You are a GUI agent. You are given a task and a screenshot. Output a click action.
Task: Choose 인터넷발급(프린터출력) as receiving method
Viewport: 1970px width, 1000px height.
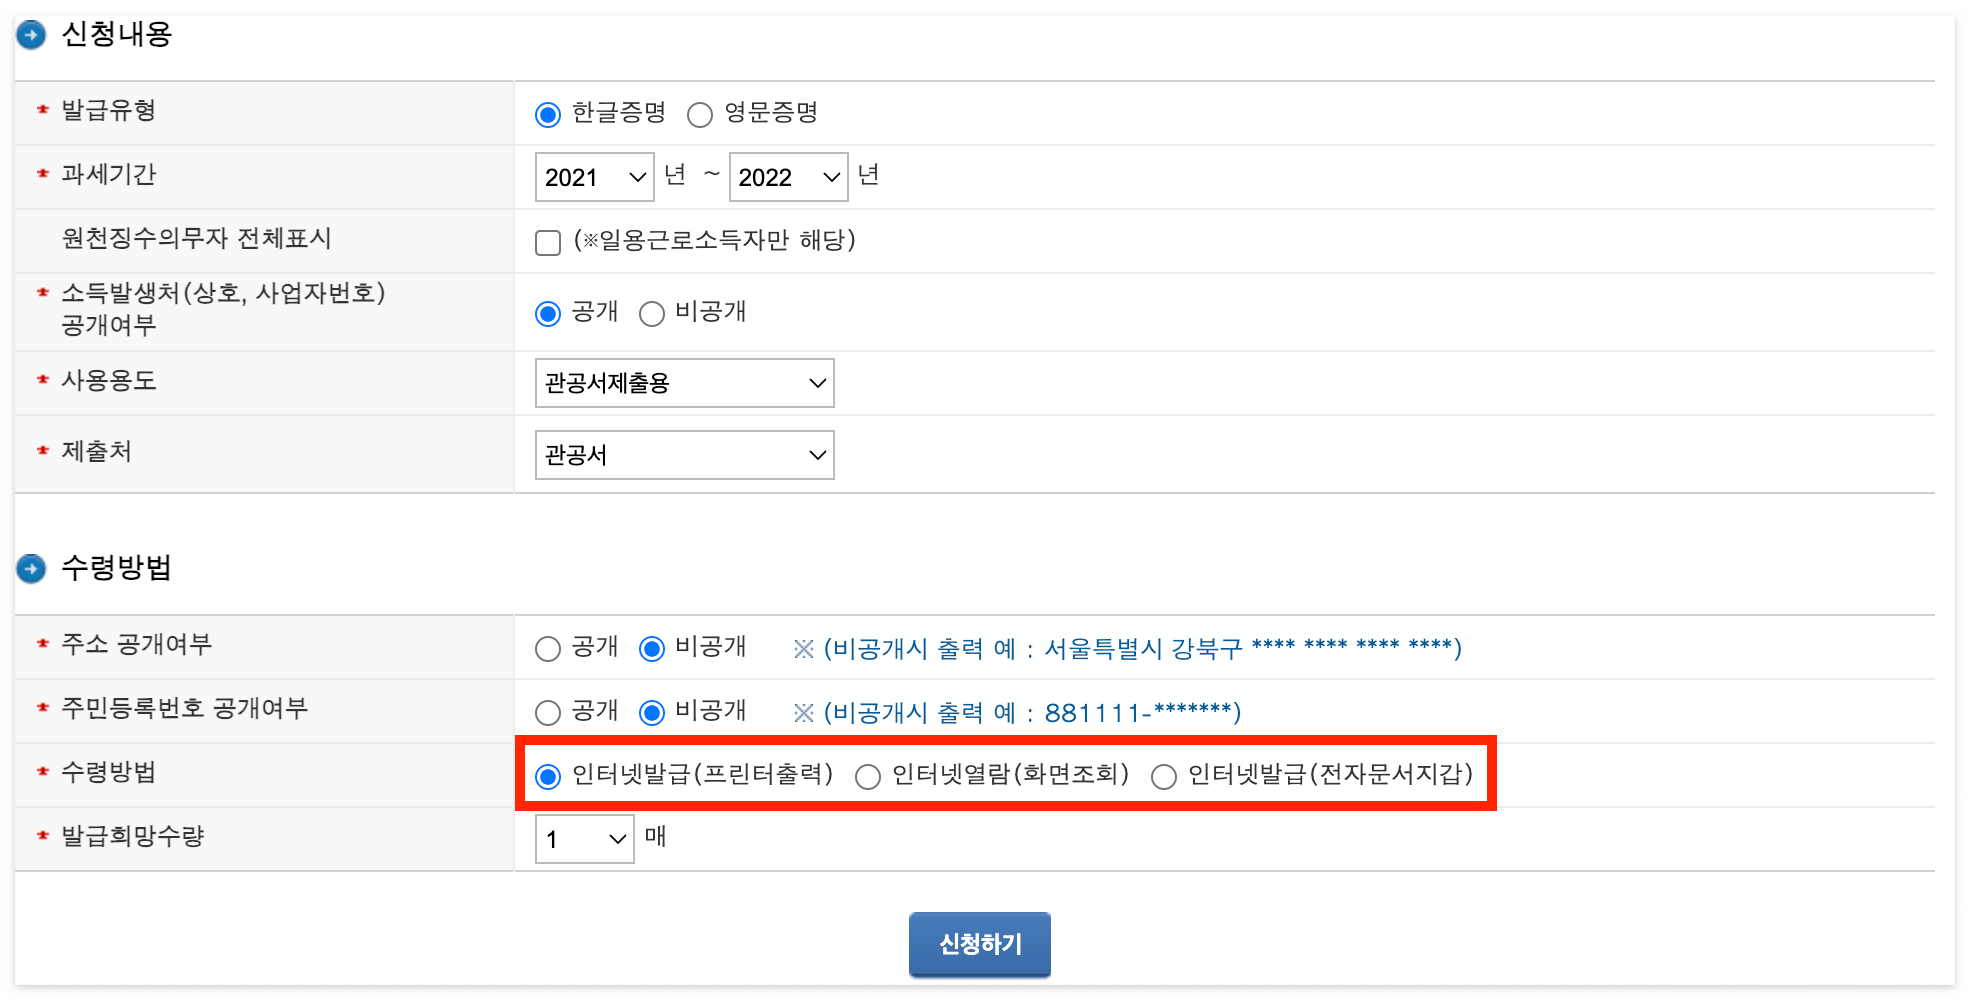pos(547,775)
